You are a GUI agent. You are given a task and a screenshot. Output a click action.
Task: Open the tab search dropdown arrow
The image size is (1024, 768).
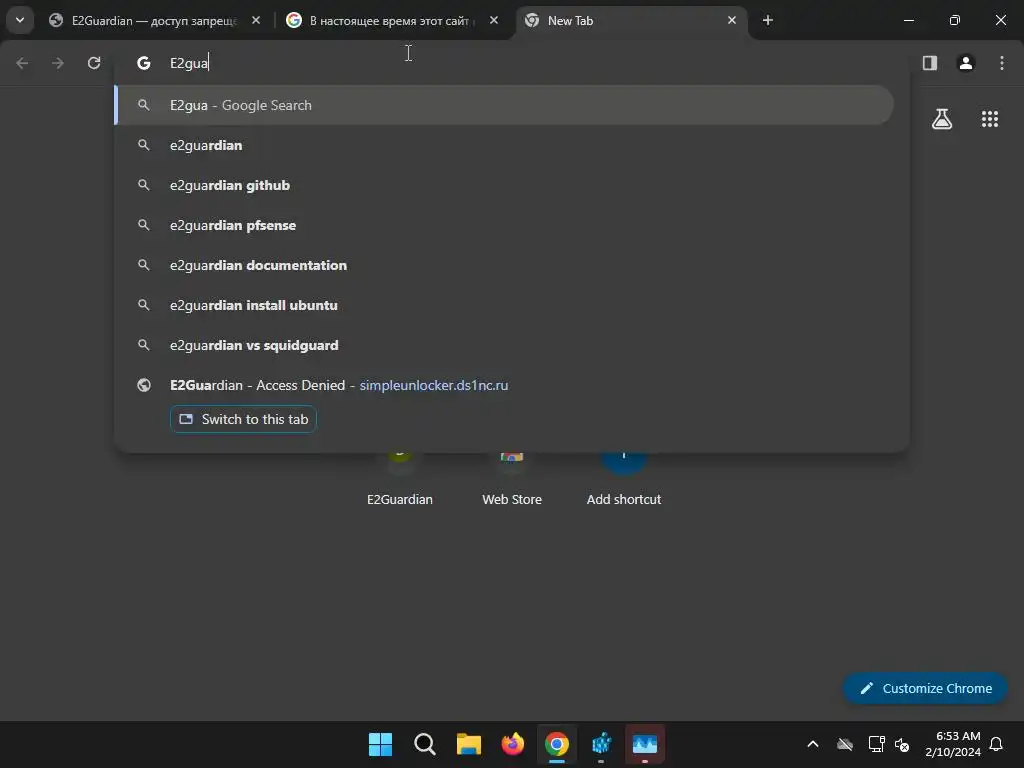[20, 20]
